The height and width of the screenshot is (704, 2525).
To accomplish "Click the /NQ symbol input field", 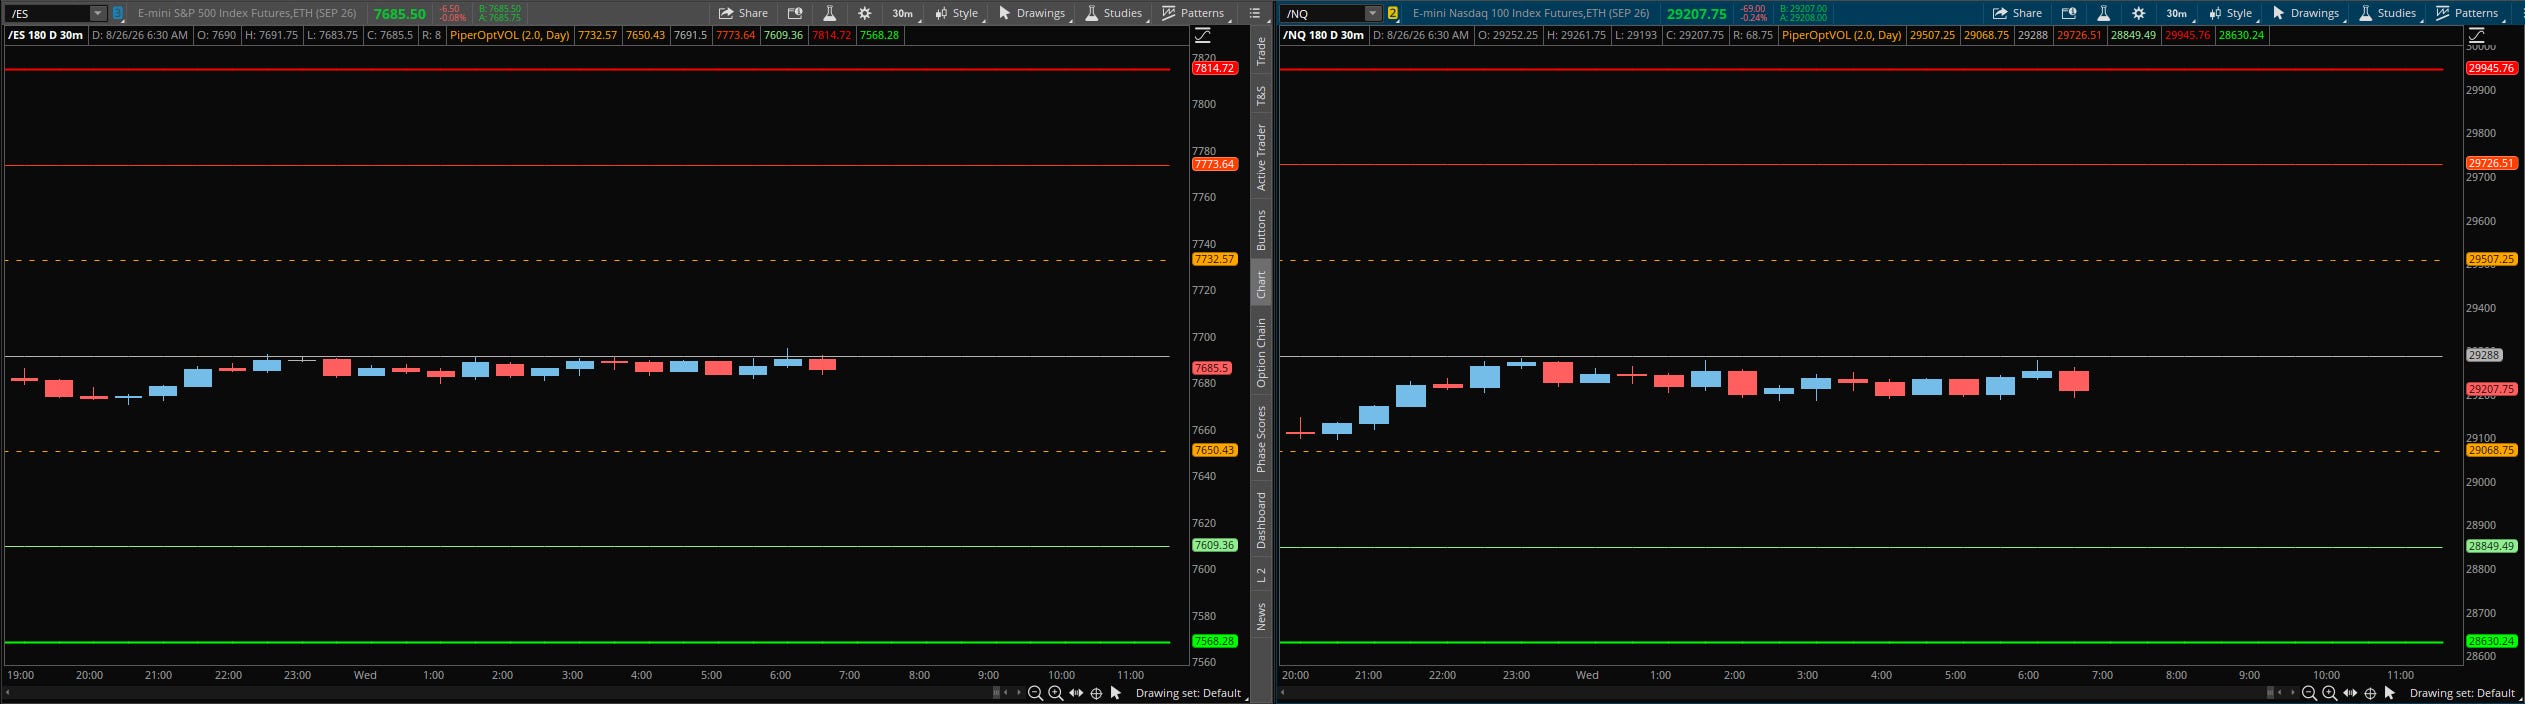I will (x=1323, y=13).
